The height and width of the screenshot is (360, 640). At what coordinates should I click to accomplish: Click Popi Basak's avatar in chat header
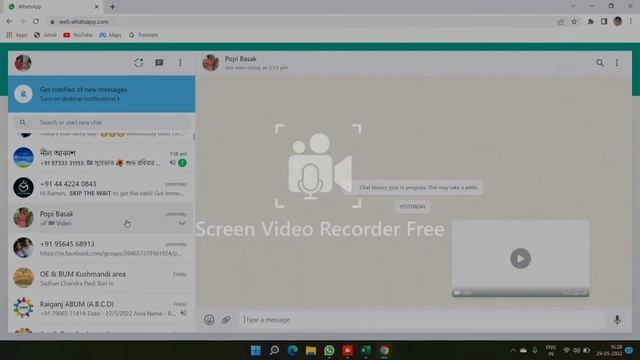coord(211,63)
